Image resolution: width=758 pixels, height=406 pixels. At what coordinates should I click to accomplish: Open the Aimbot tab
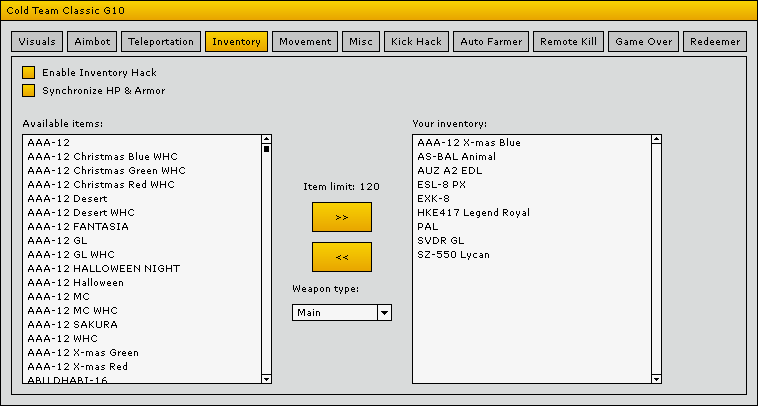coord(92,42)
